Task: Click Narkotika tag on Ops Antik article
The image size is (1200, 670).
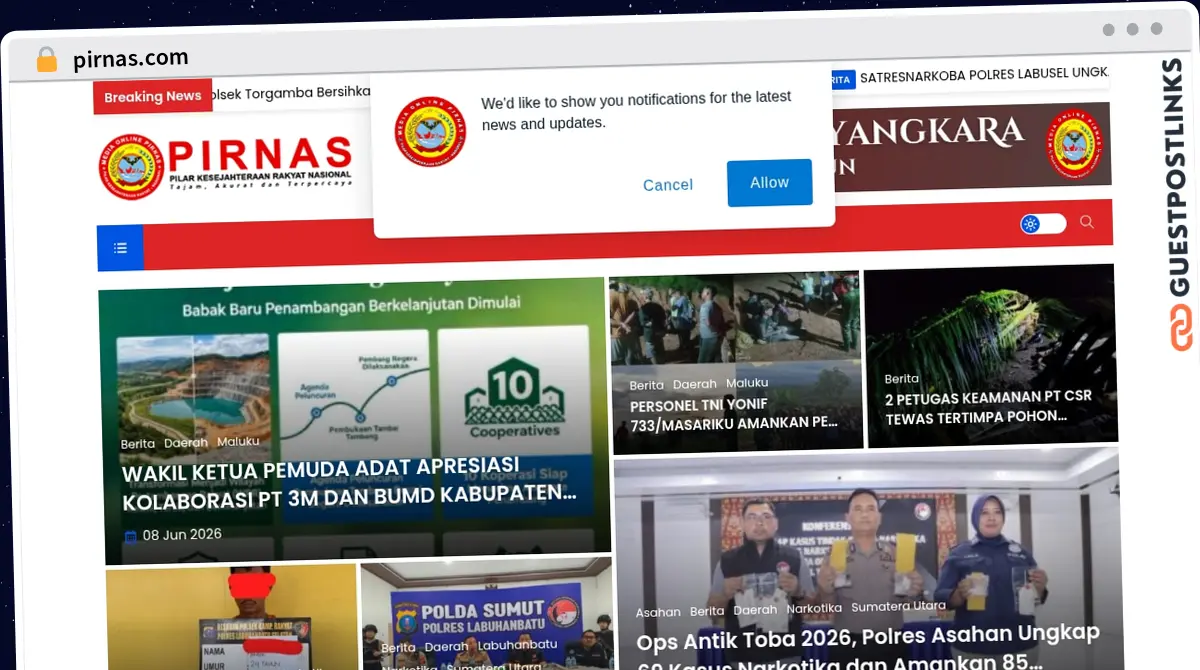Action: tap(813, 608)
